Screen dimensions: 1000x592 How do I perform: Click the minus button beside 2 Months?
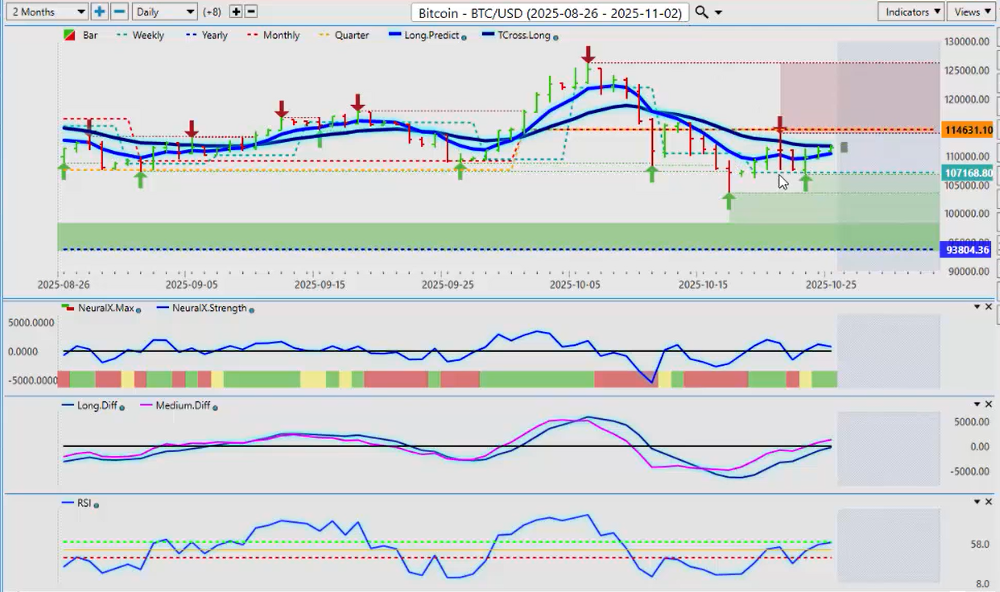pyautogui.click(x=119, y=11)
